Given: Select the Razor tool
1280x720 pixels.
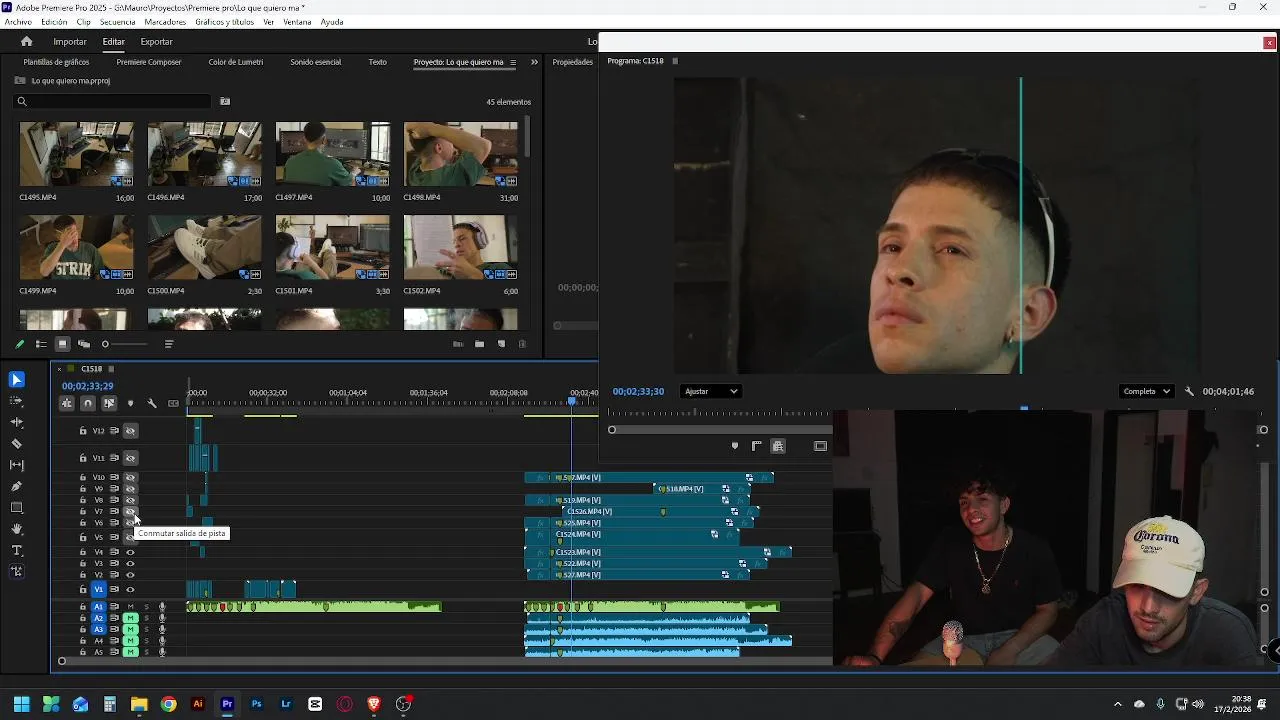Looking at the screenshot, I should click(x=16, y=443).
